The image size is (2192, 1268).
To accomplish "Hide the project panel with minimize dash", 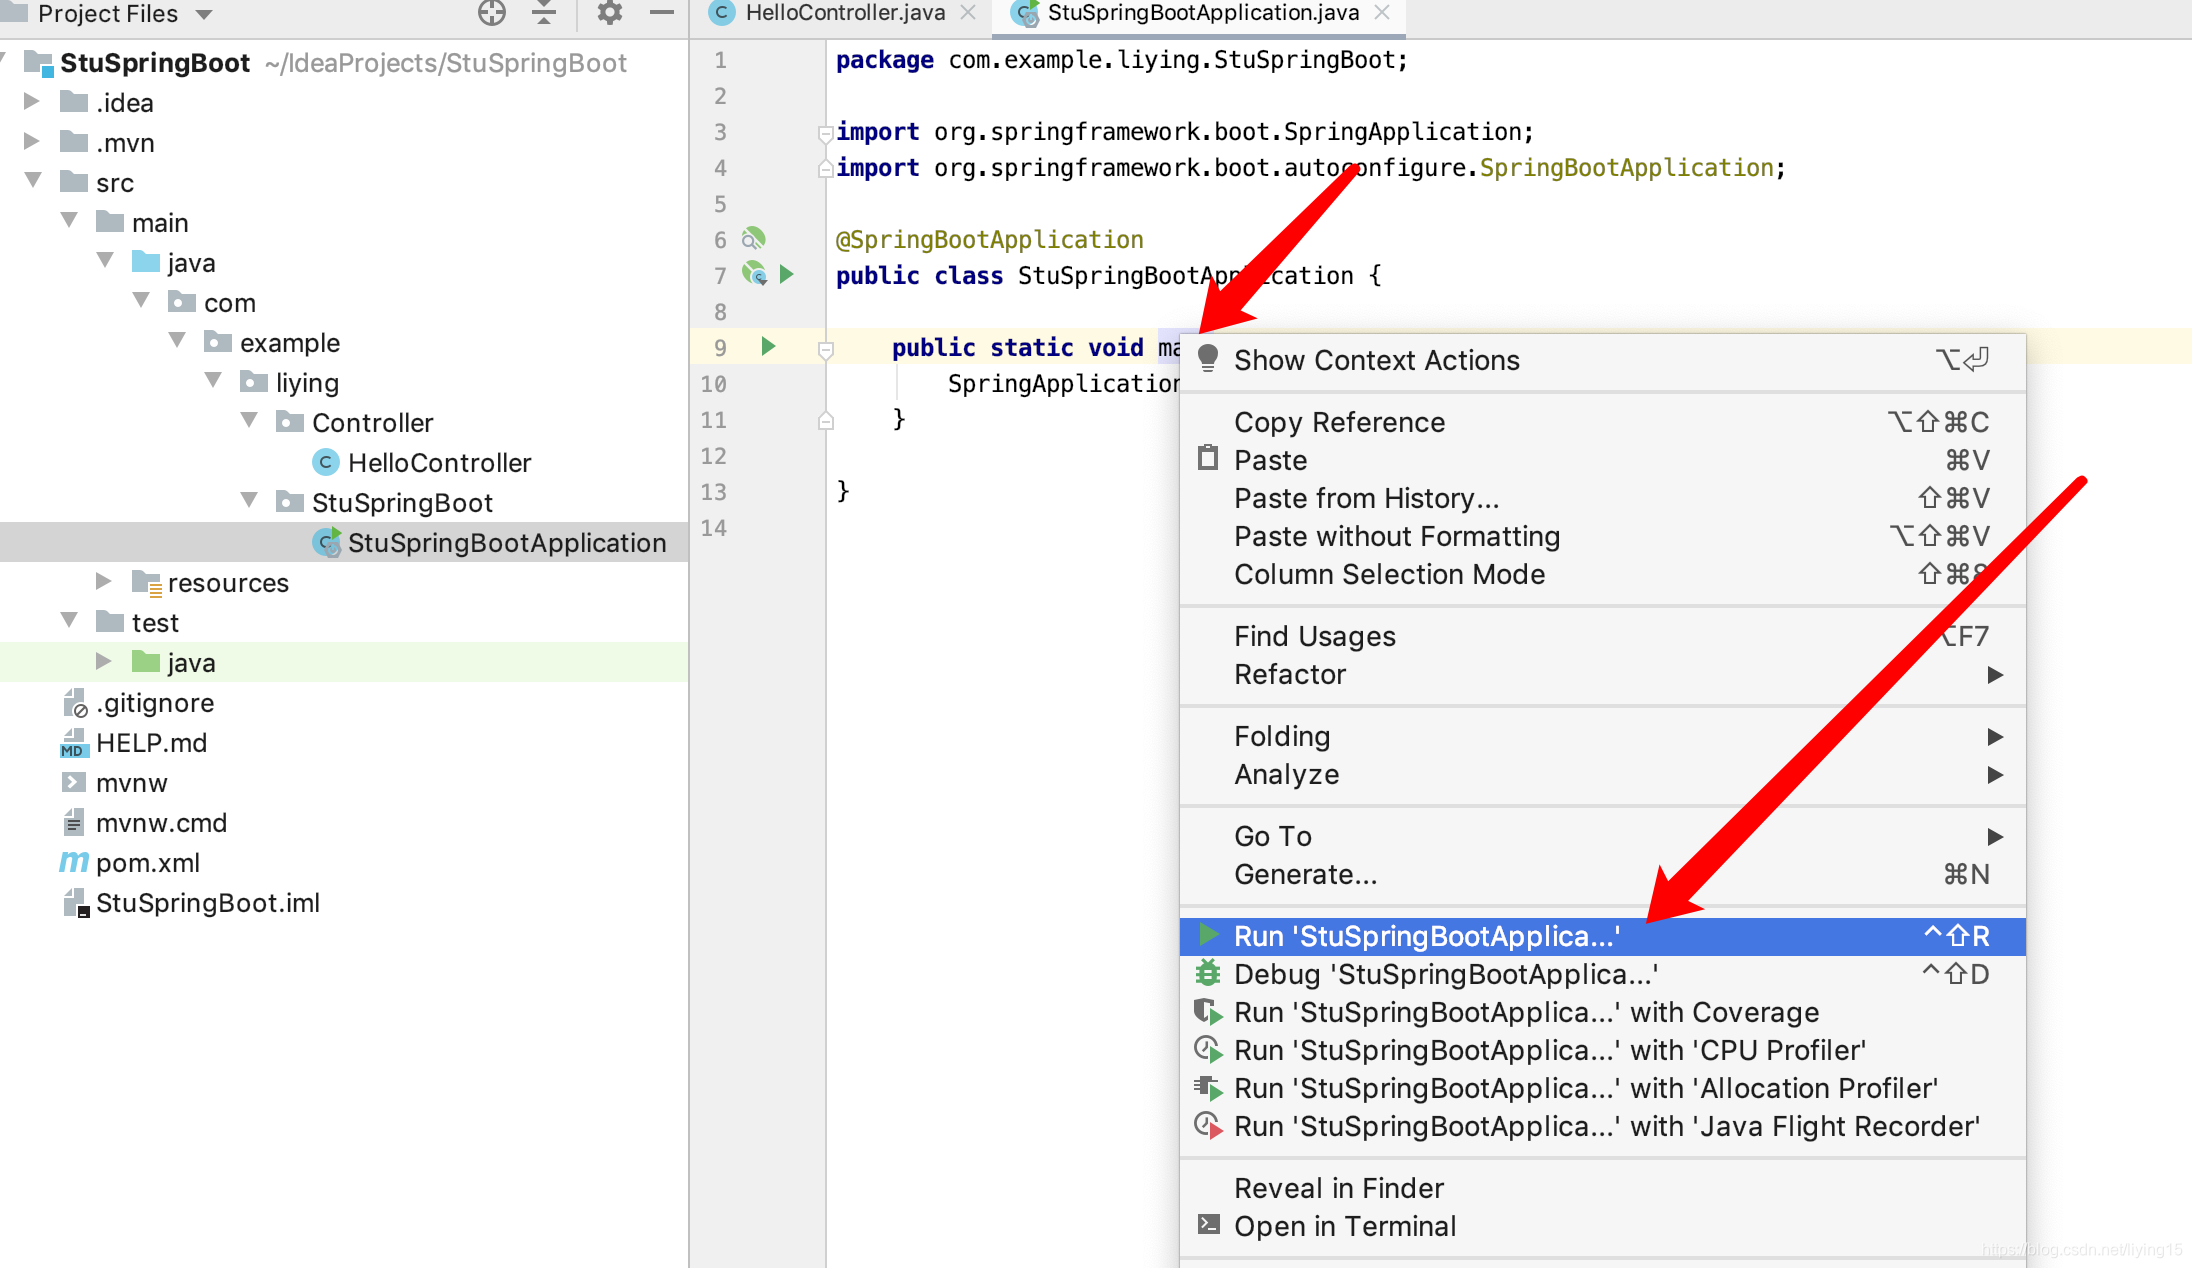I will pyautogui.click(x=661, y=13).
